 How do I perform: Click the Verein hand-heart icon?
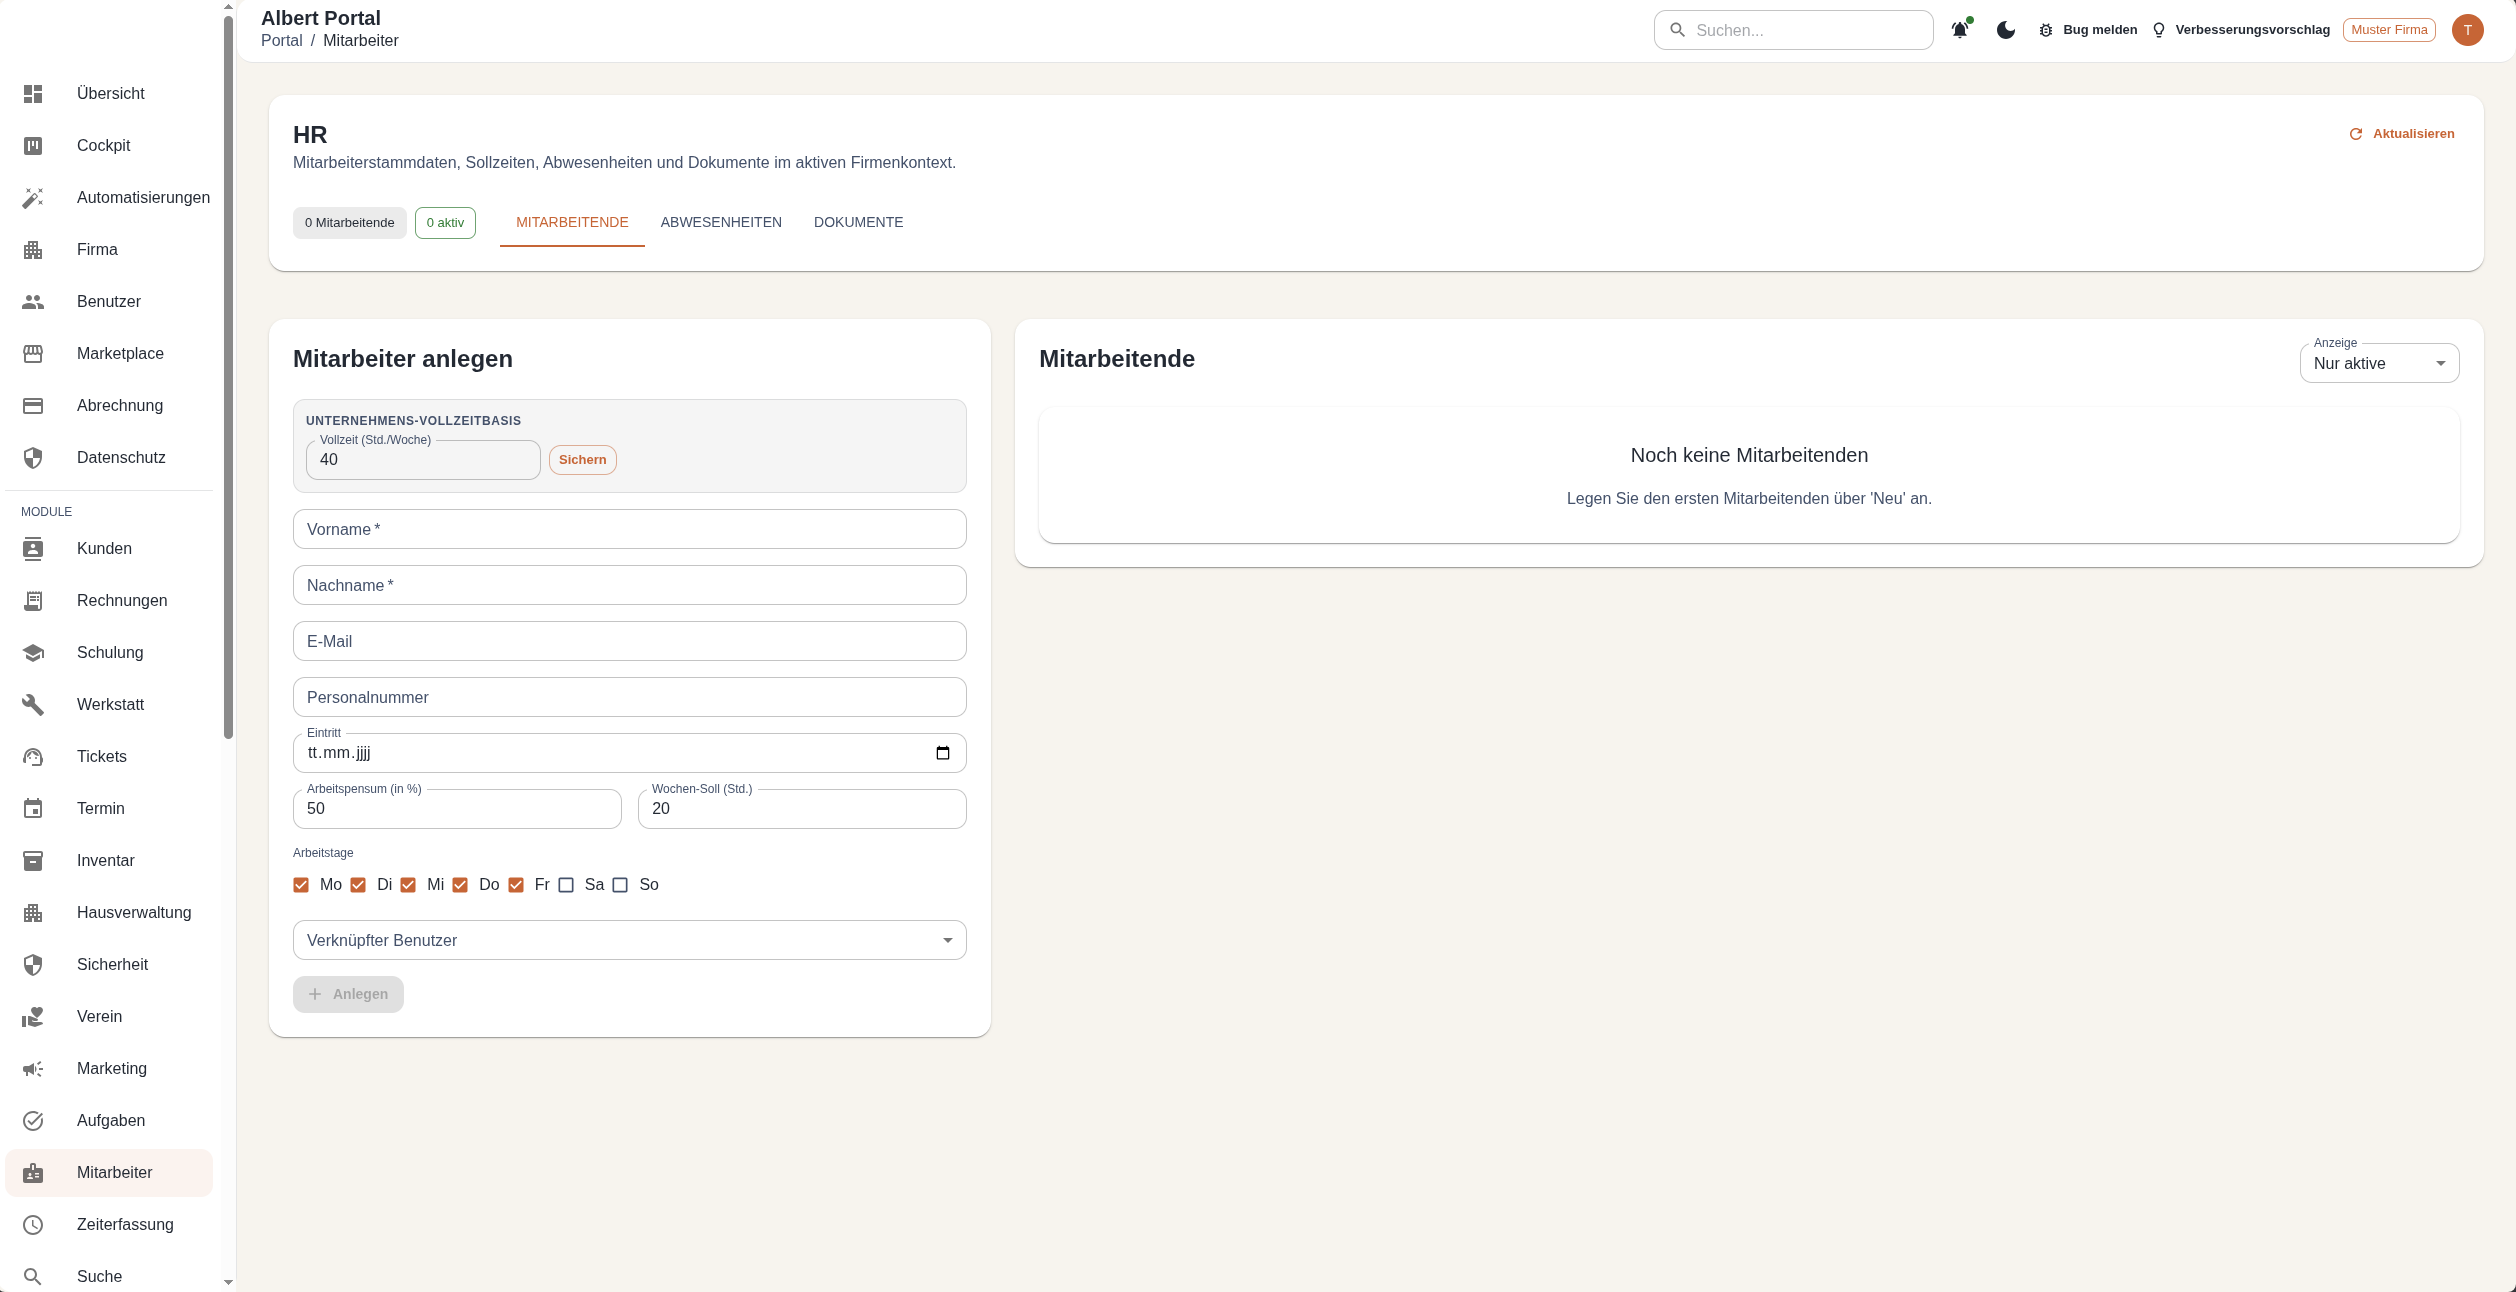pyautogui.click(x=33, y=1017)
